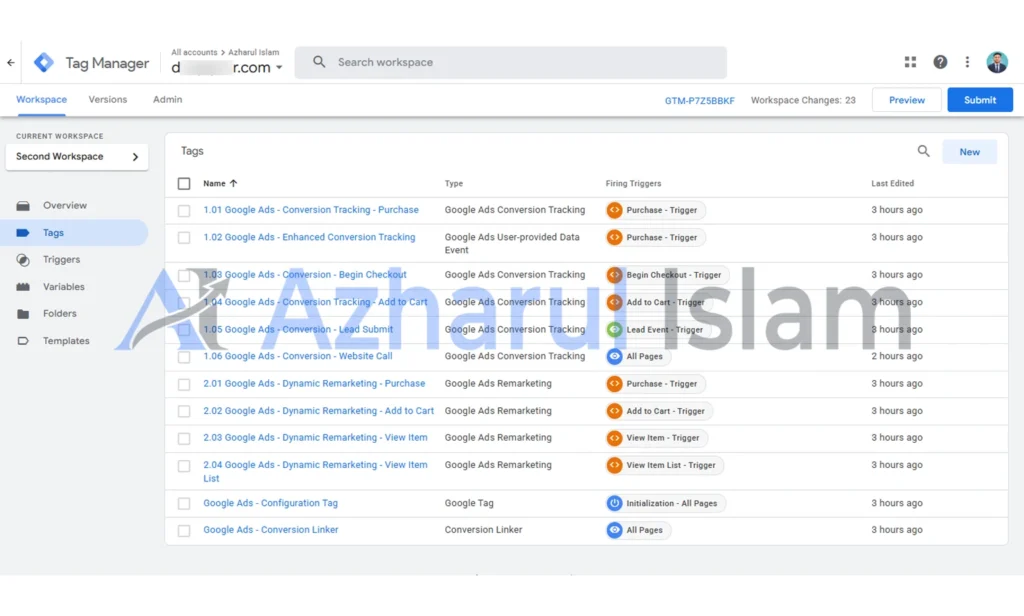Select Tags in the sidebar menu
The height and width of the screenshot is (616, 1024).
pyautogui.click(x=74, y=233)
